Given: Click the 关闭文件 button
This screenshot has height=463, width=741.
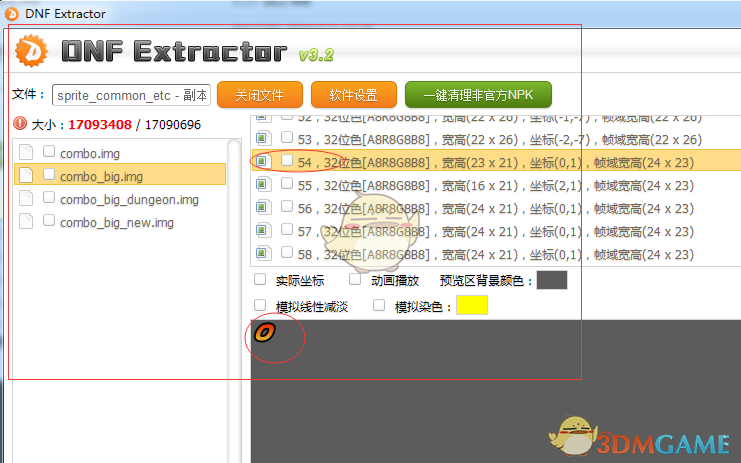Looking at the screenshot, I should click(x=260, y=94).
